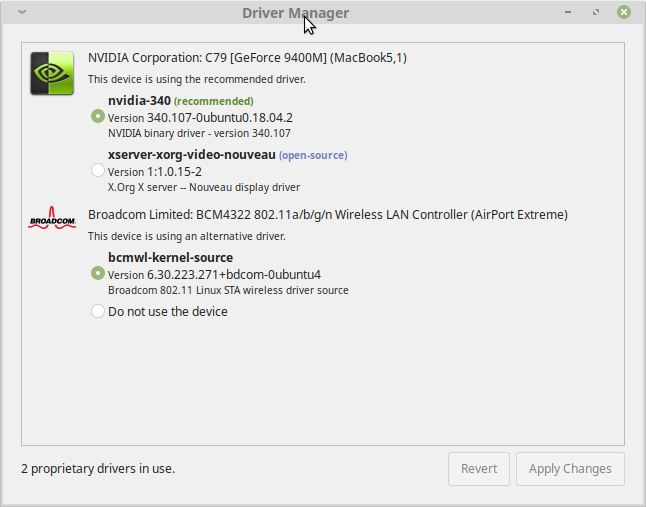Click the Revert button
This screenshot has width=646, height=507.
tap(479, 469)
